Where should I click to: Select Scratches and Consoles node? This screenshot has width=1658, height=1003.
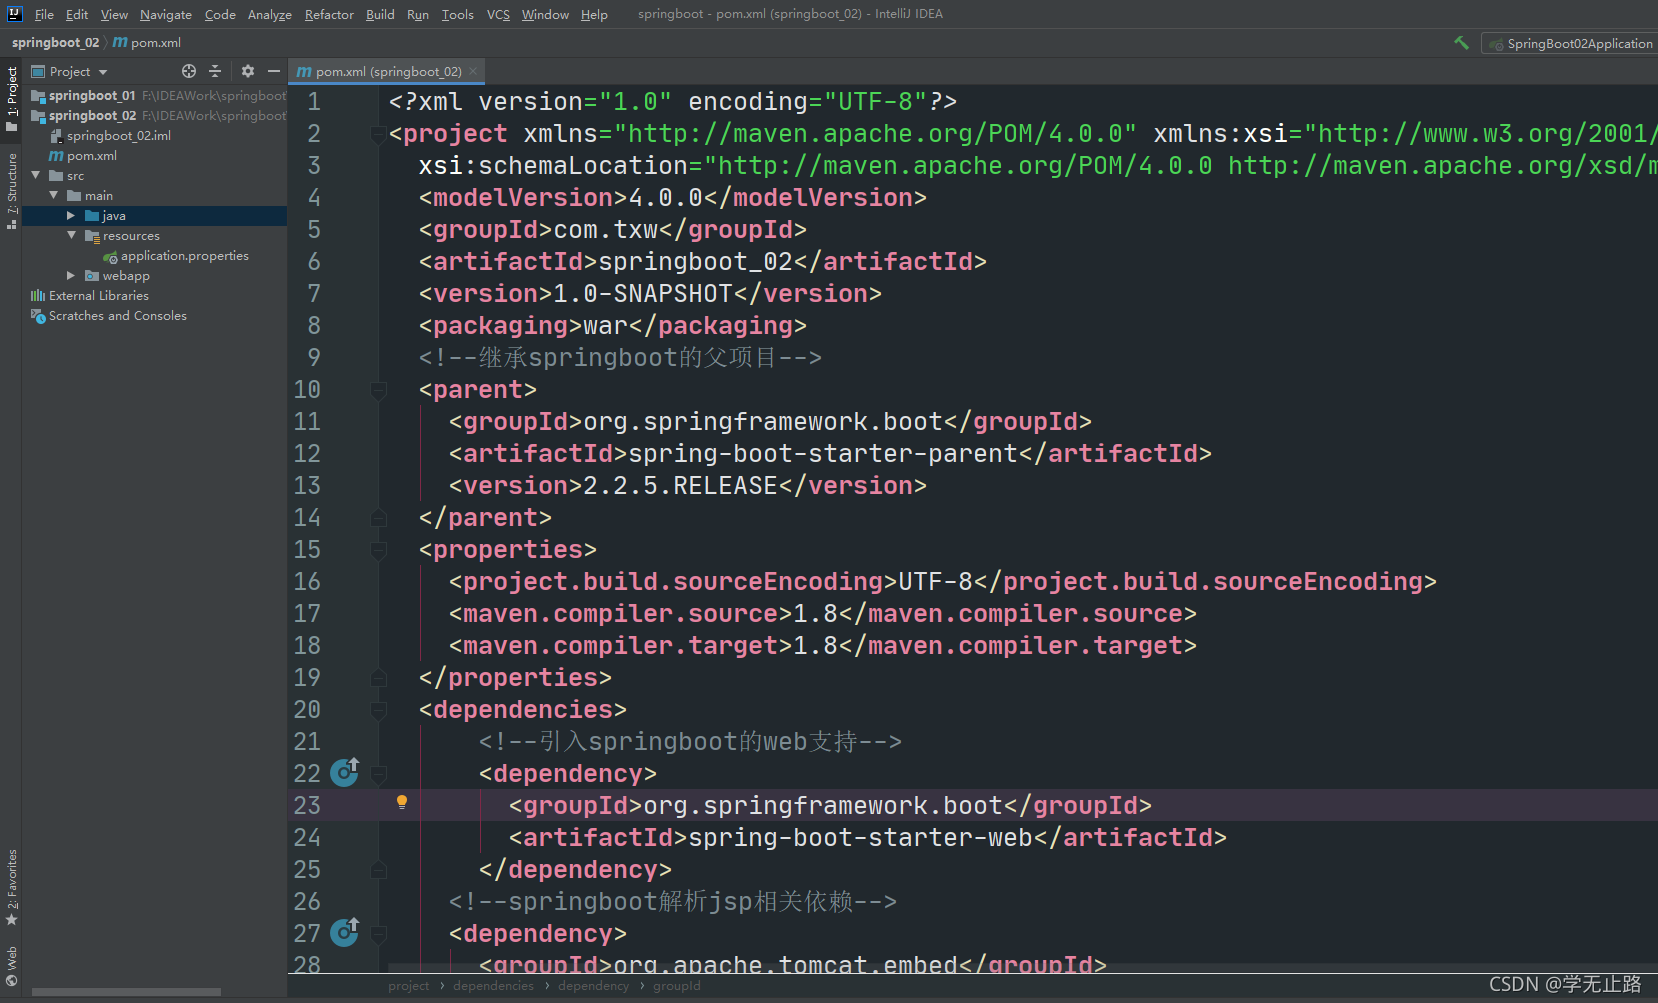point(117,316)
